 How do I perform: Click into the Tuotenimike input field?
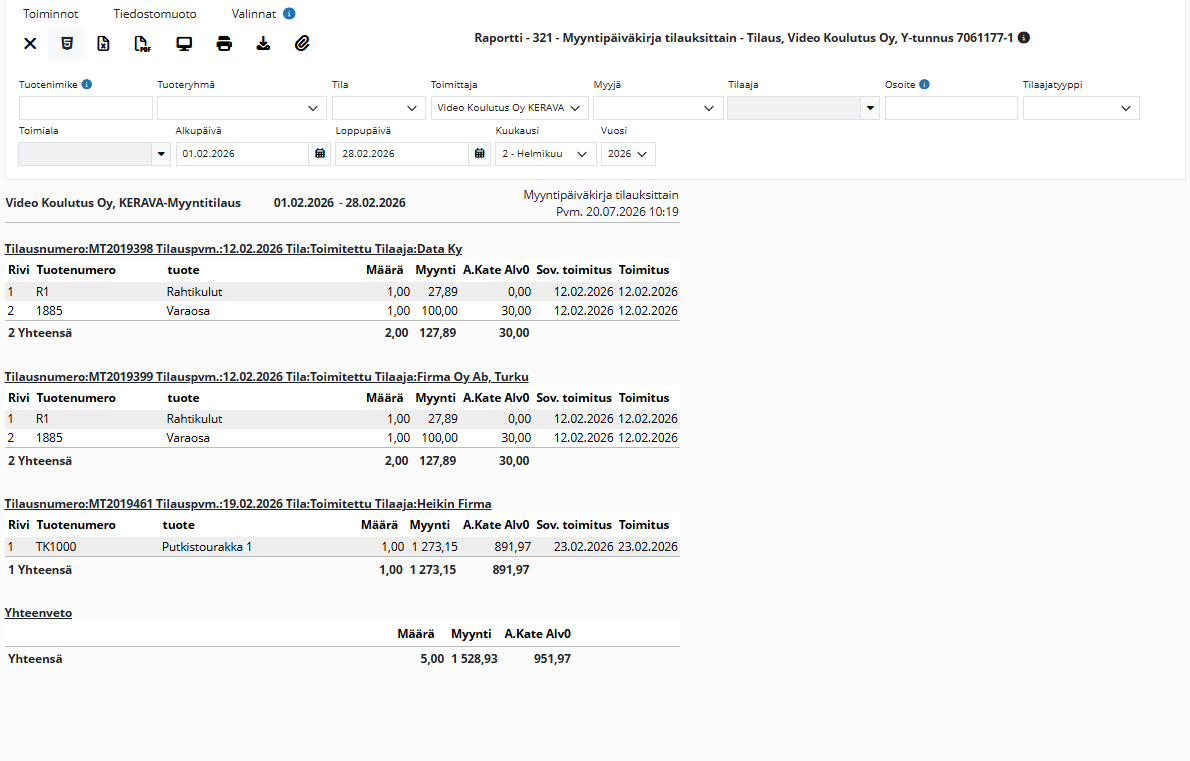tap(86, 108)
